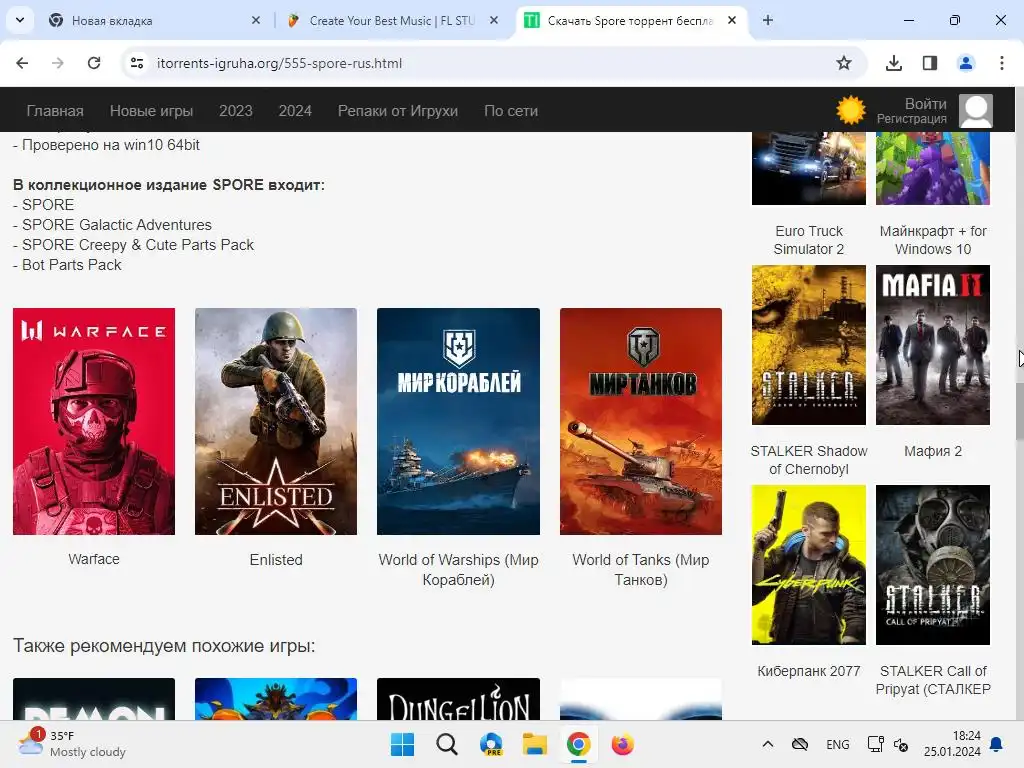
Task: Open Windows taskbar search
Action: tap(447, 744)
